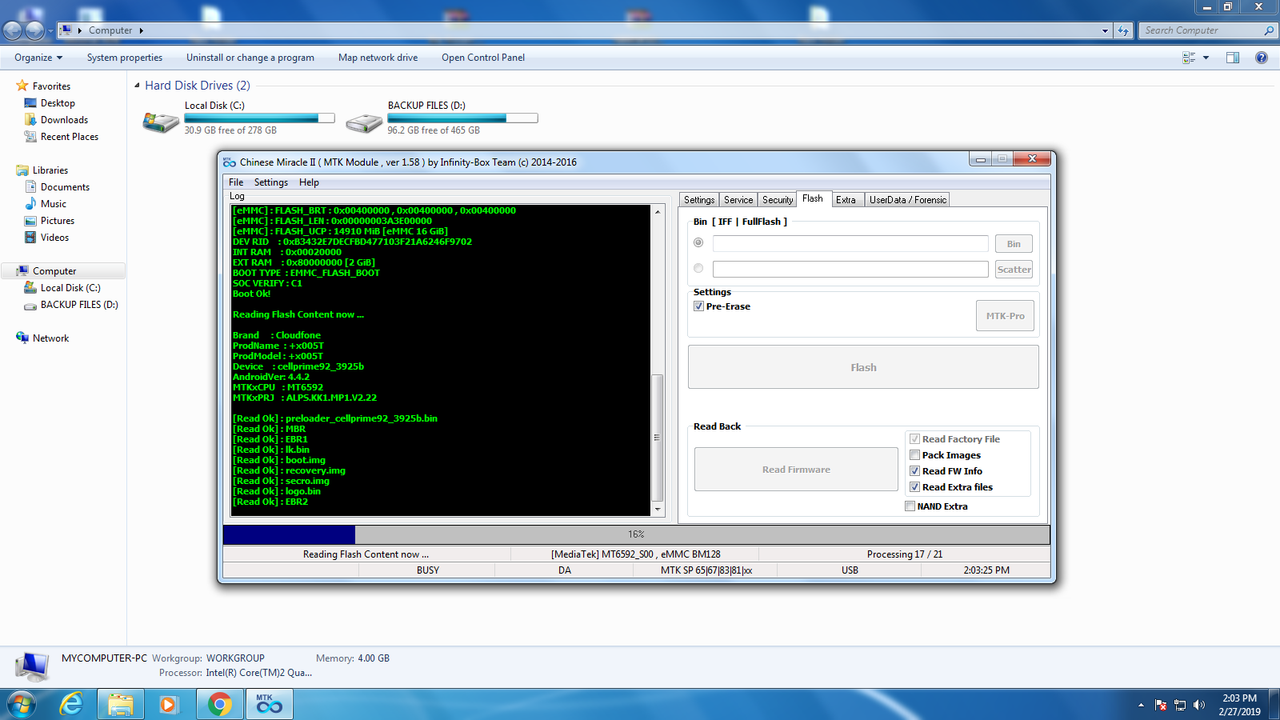
Task: Open Explorer help question mark icon
Action: [x=1262, y=58]
